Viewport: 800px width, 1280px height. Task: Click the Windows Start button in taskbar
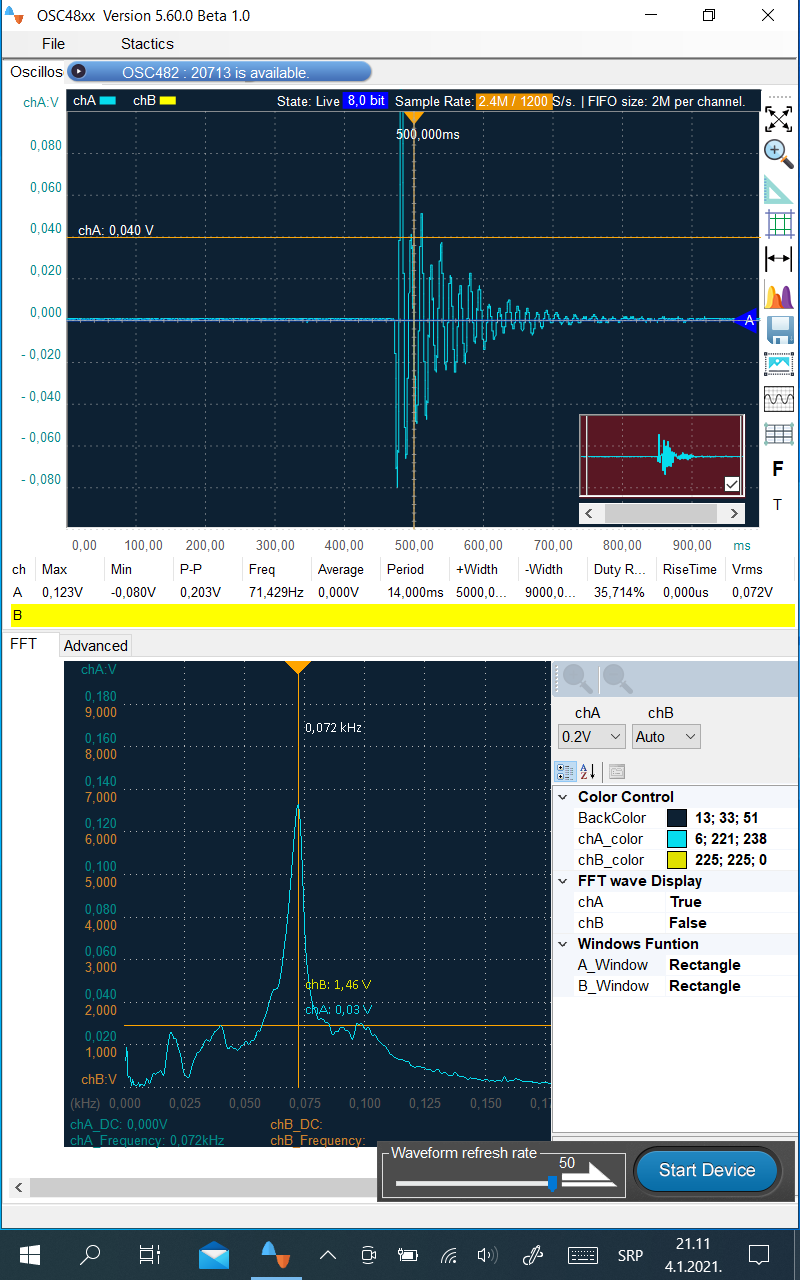(29, 1254)
